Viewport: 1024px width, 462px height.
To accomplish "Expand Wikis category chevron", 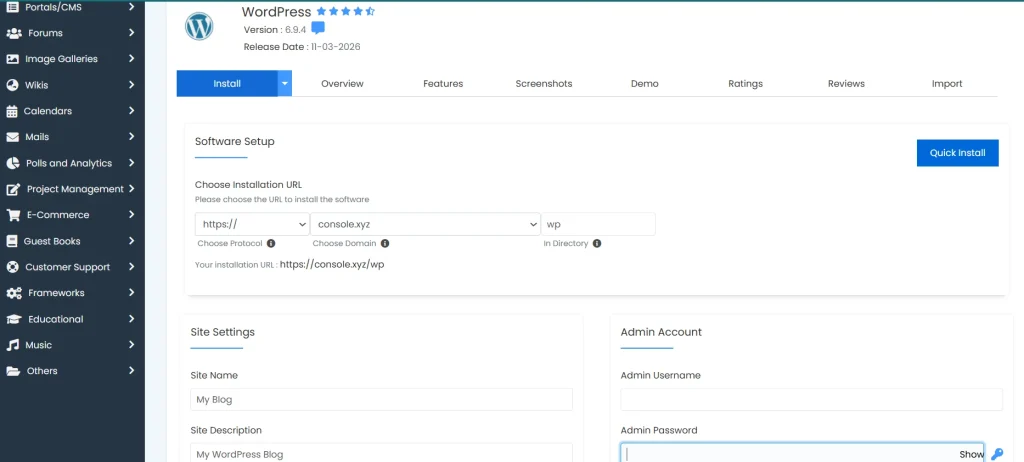I will click(x=132, y=85).
